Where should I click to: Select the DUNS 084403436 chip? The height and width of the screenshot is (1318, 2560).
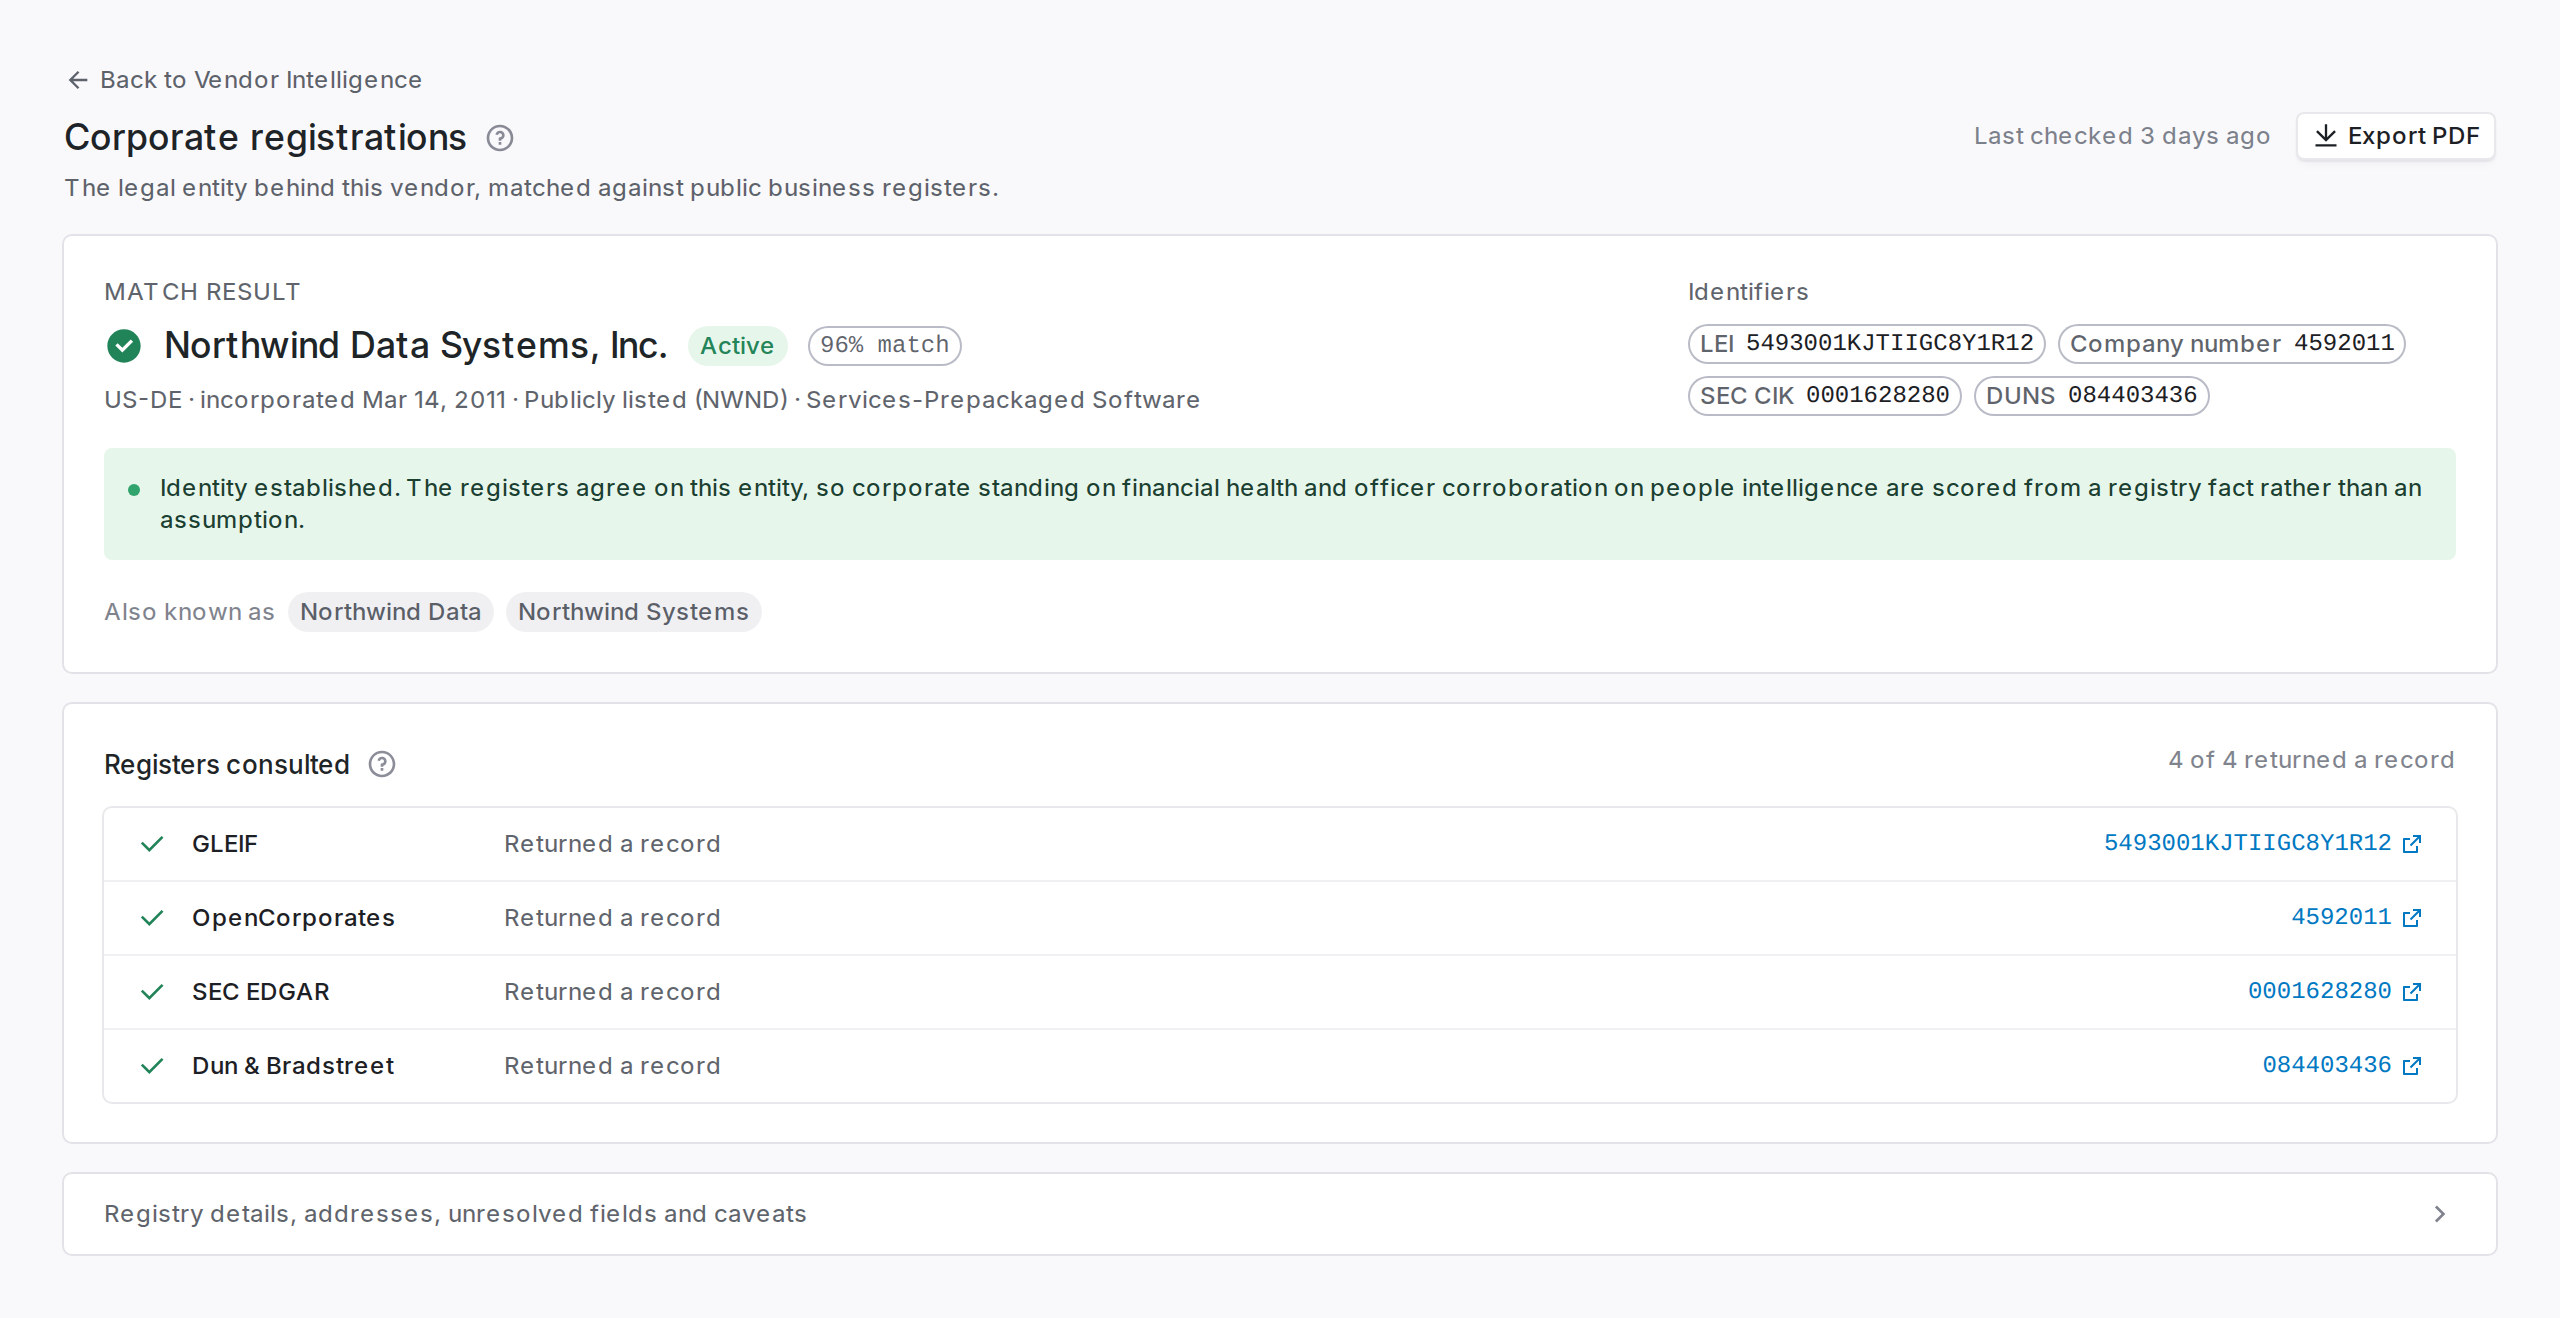(x=2091, y=396)
